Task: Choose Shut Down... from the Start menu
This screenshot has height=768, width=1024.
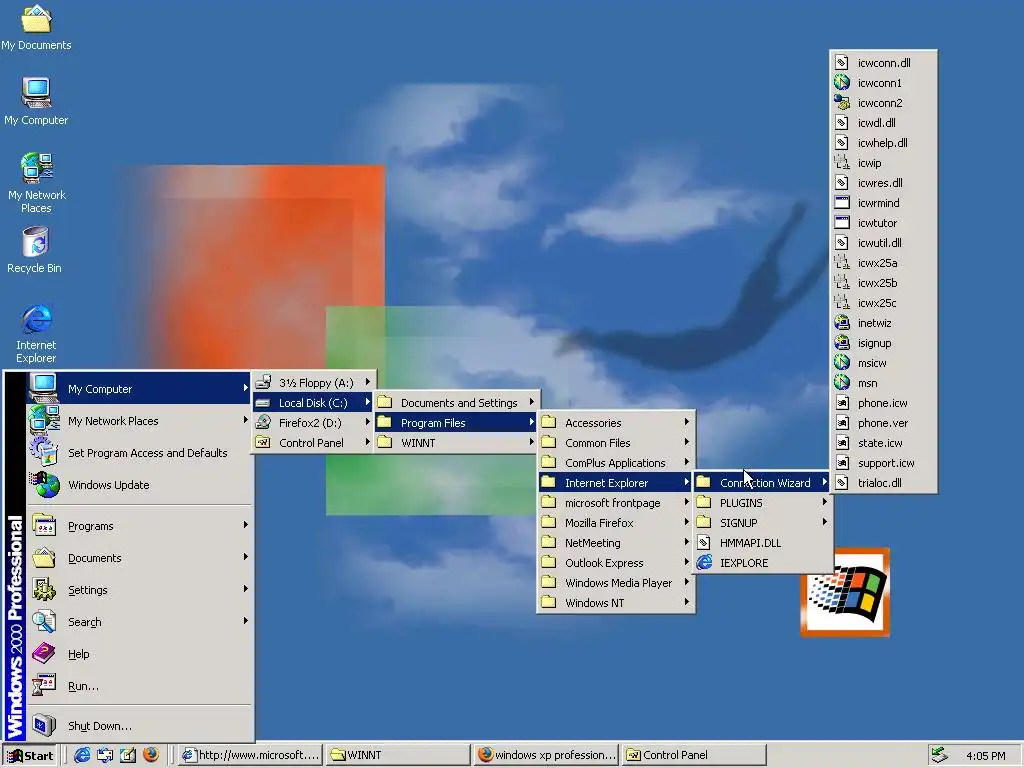Action: [x=138, y=726]
